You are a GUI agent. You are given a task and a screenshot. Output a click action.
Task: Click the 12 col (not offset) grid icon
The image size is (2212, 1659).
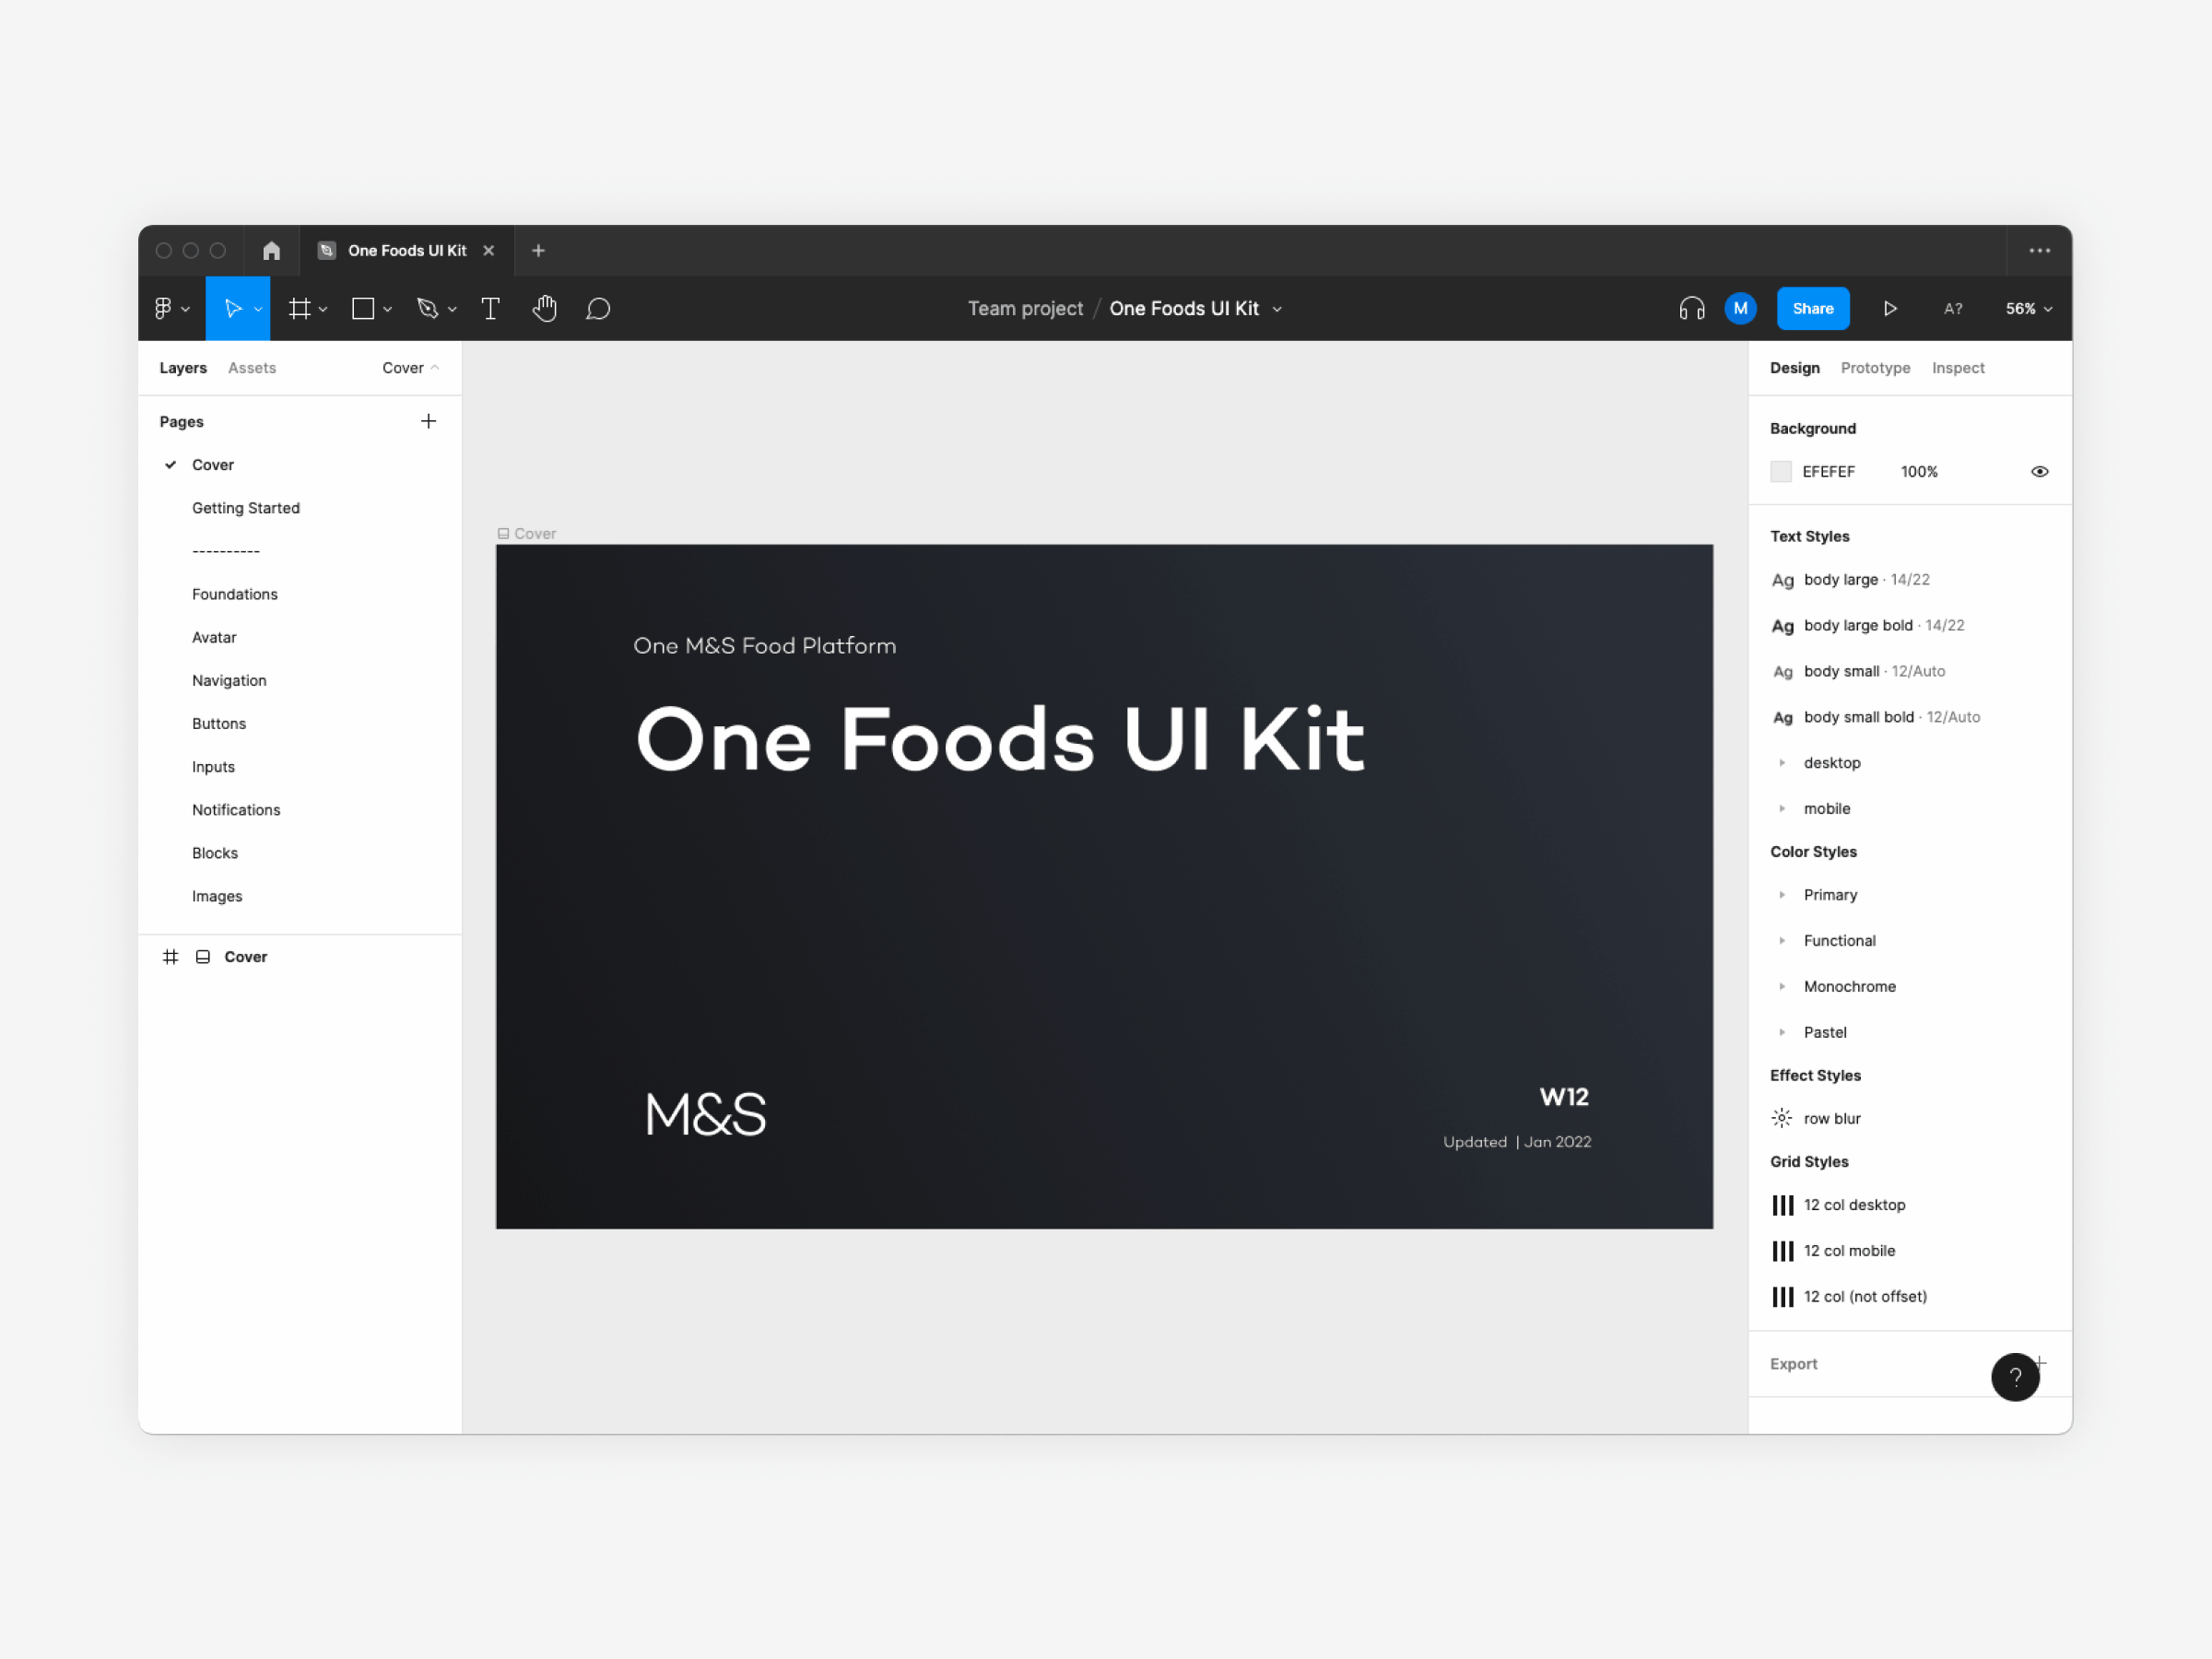[x=1782, y=1296]
